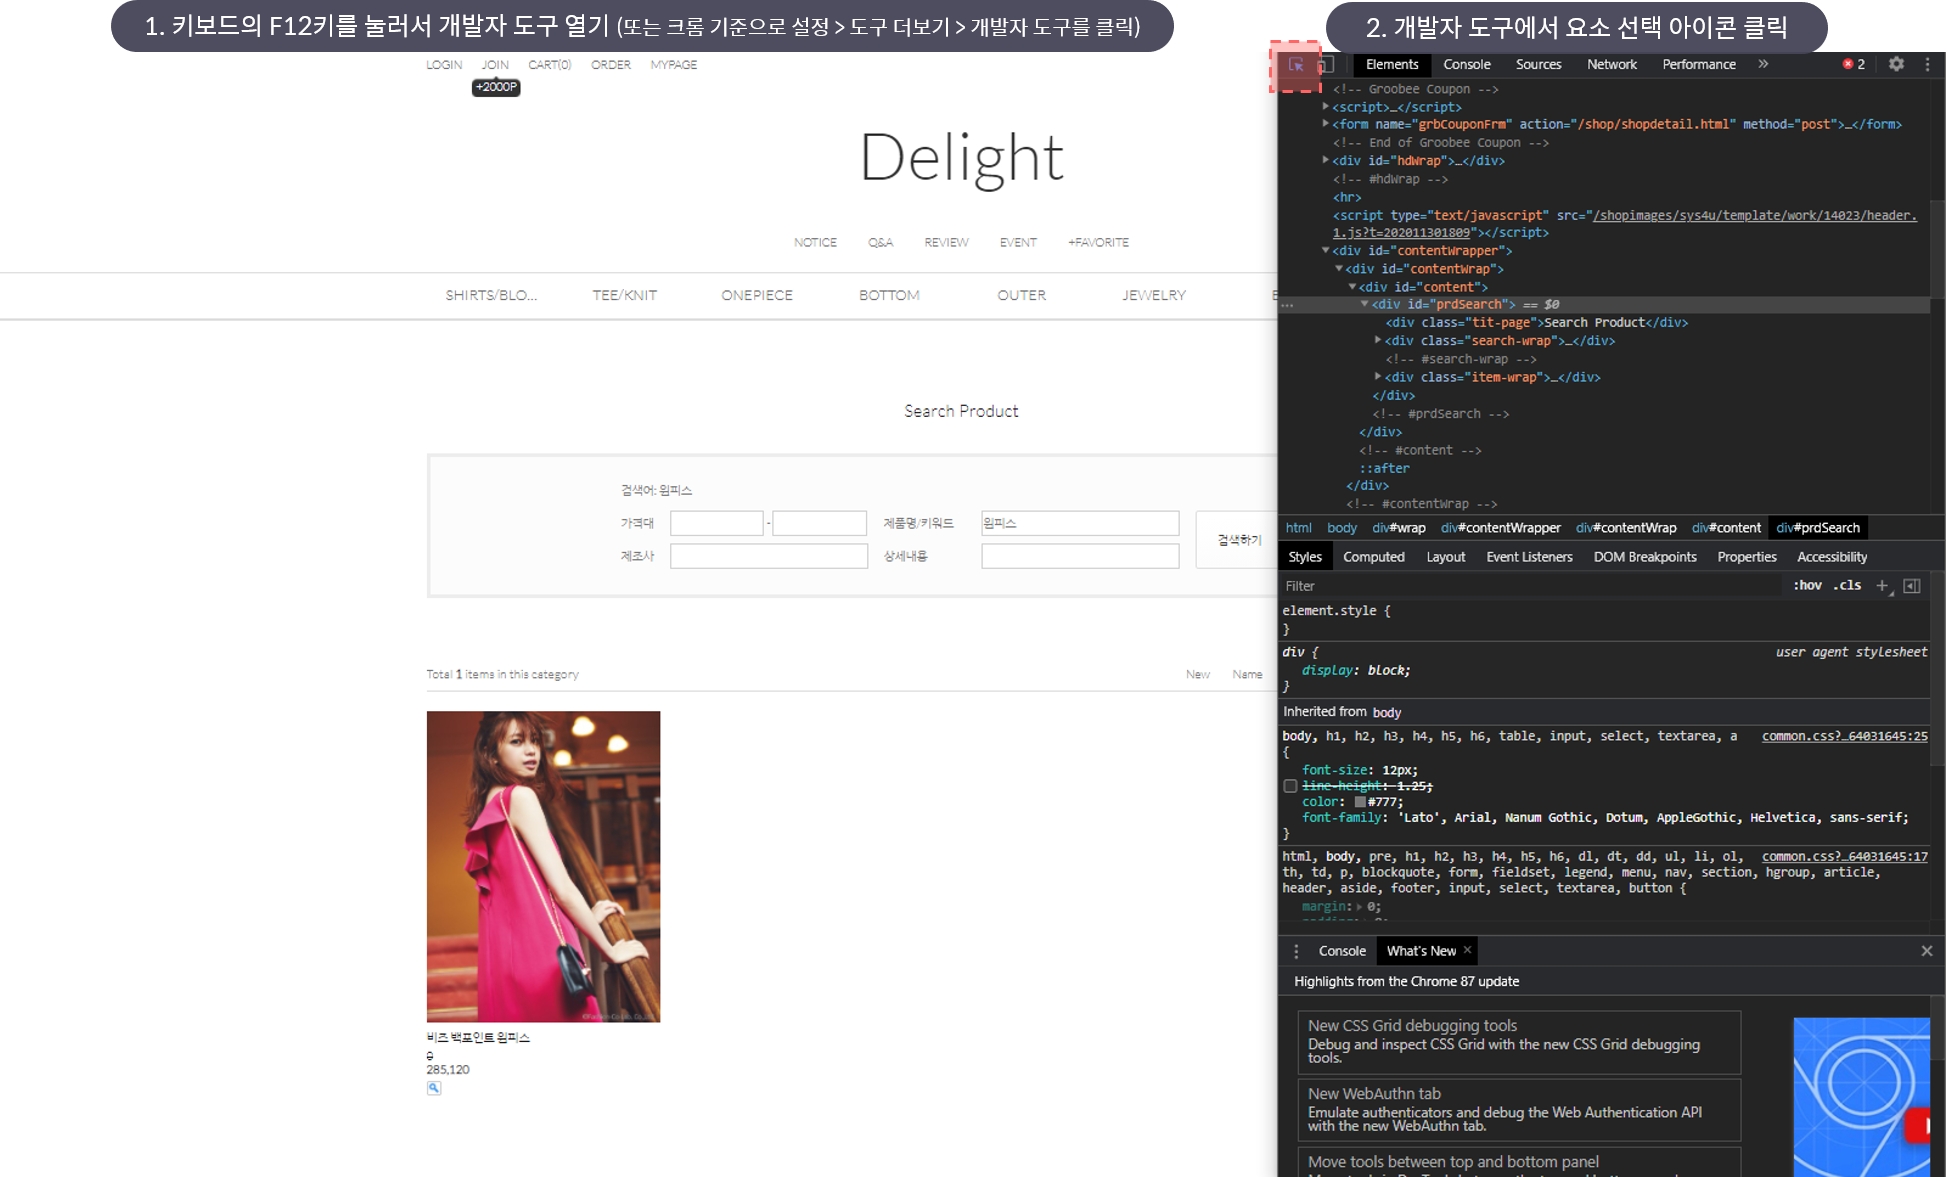The height and width of the screenshot is (1177, 1946).
Task: Close the bottom drawer panel
Action: (x=1926, y=951)
